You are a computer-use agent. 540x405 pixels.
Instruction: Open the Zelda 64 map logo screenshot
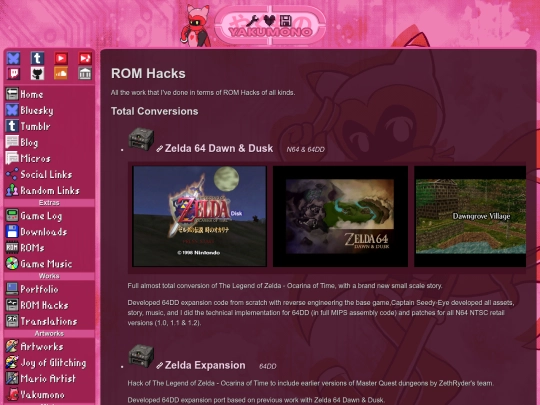(340, 216)
